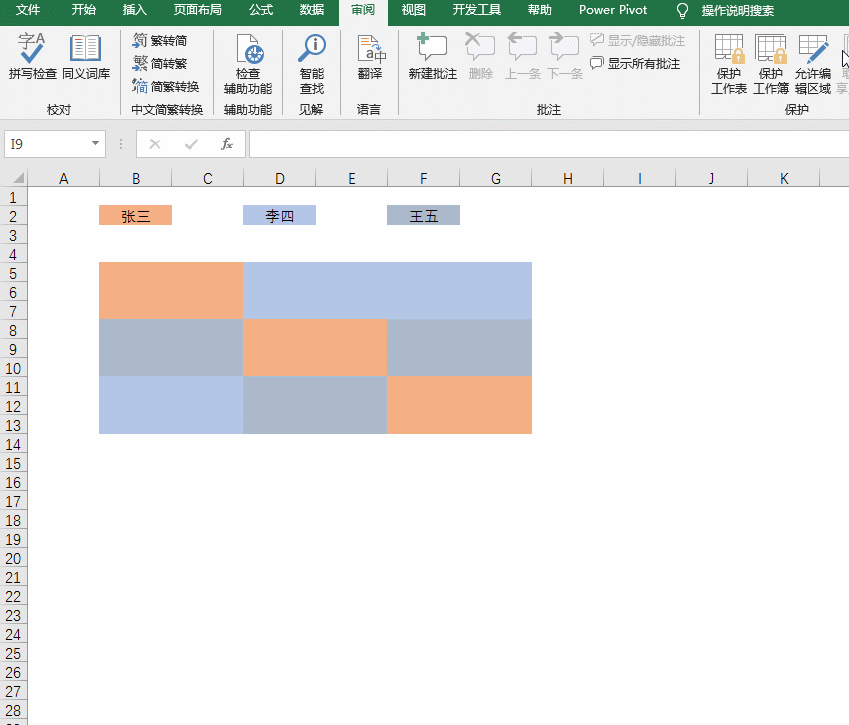Click the 操作说明搜索 search box
Screen dimensions: 849x725
click(x=737, y=10)
